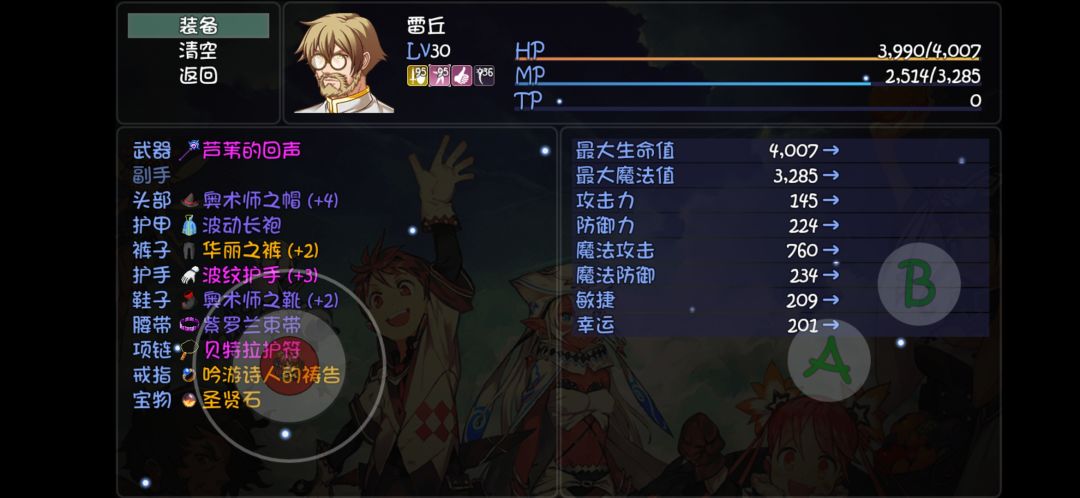Tap the red virtual joystick center
Image resolution: width=1080 pixels, height=498 pixels.
(x=292, y=367)
